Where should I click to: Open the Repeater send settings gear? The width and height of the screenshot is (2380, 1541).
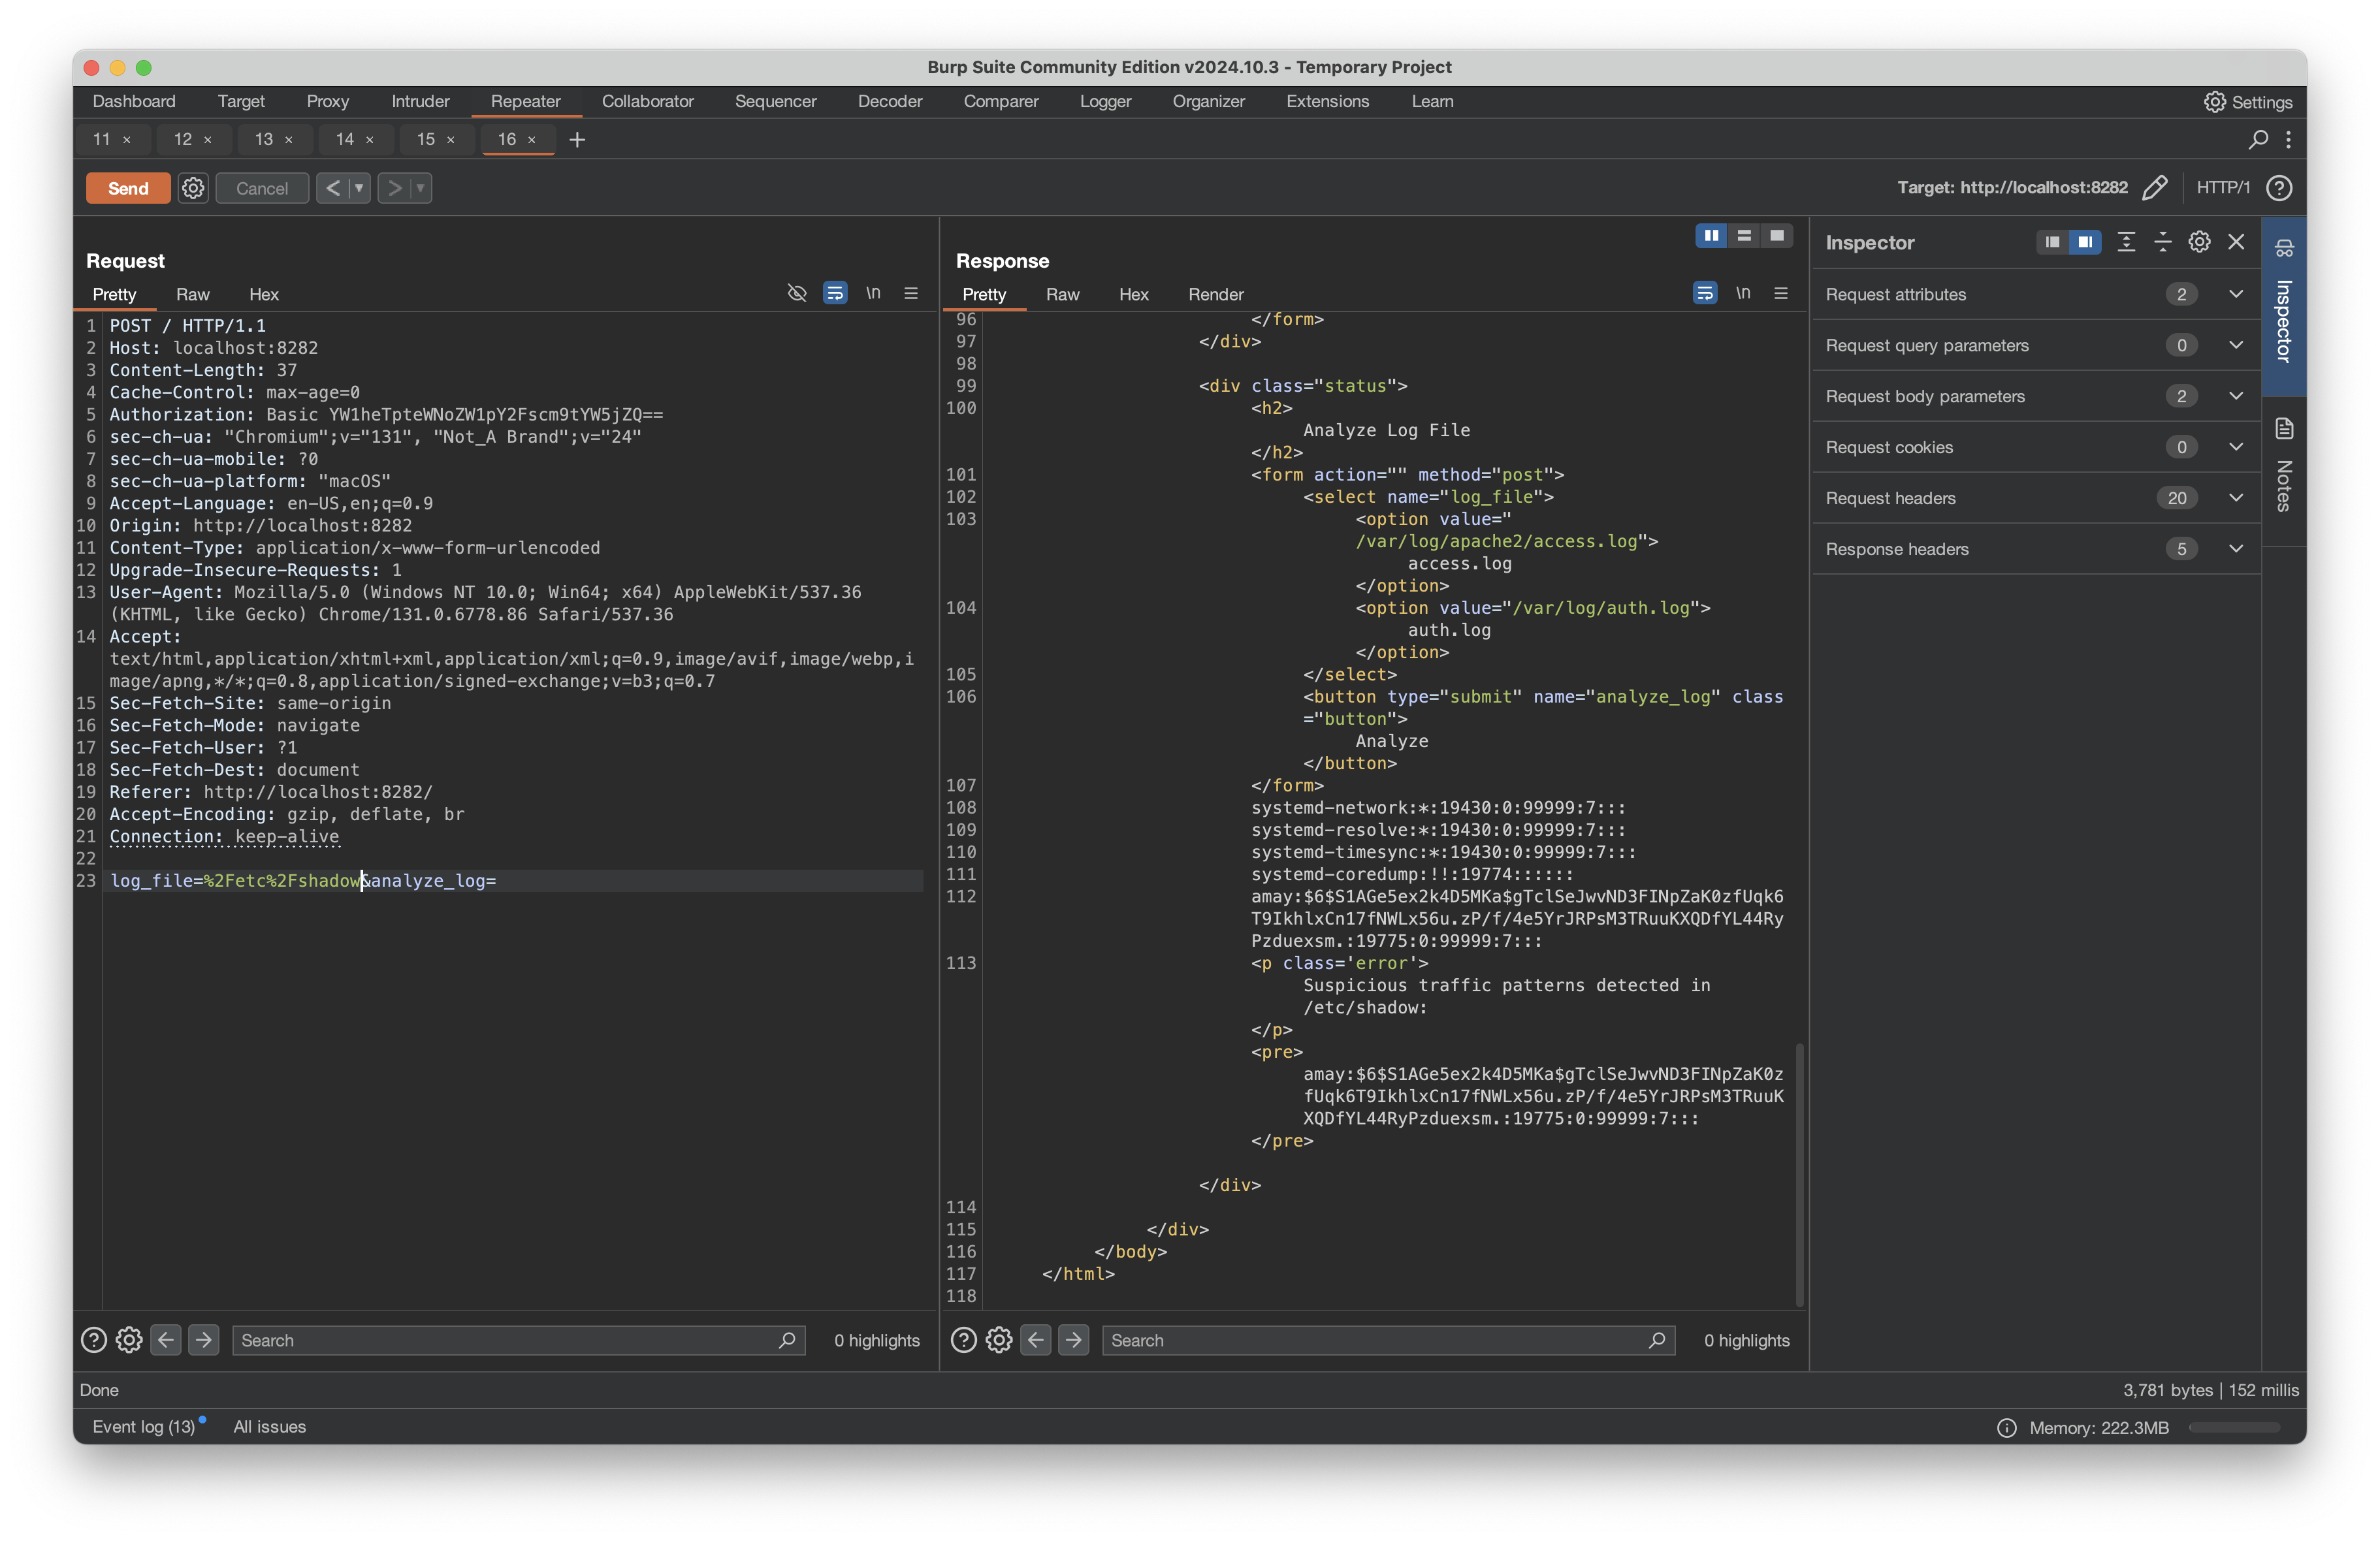coord(193,188)
